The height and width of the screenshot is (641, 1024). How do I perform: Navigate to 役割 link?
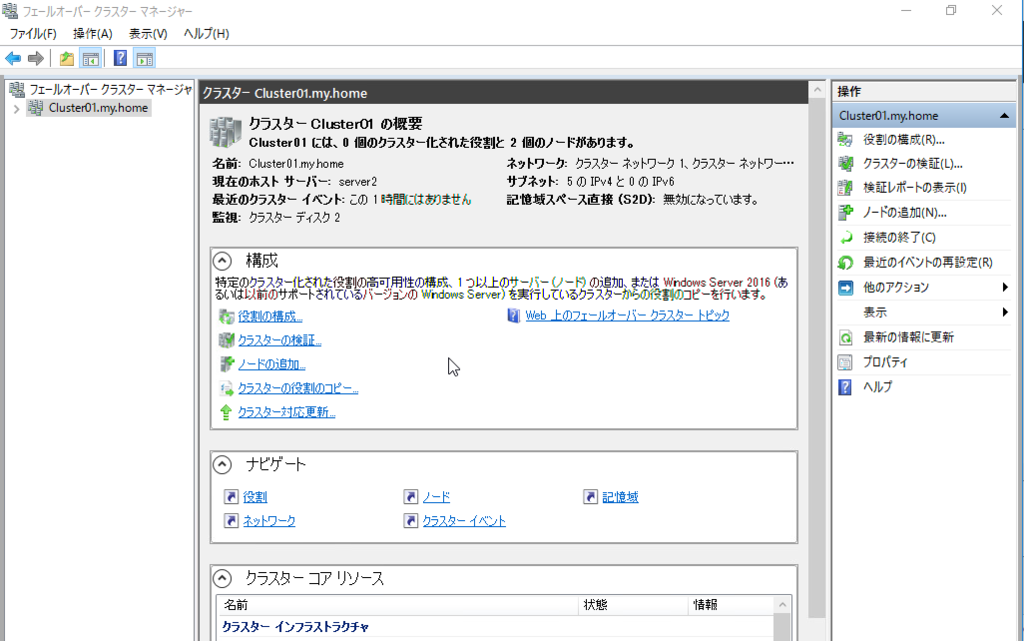pos(255,497)
